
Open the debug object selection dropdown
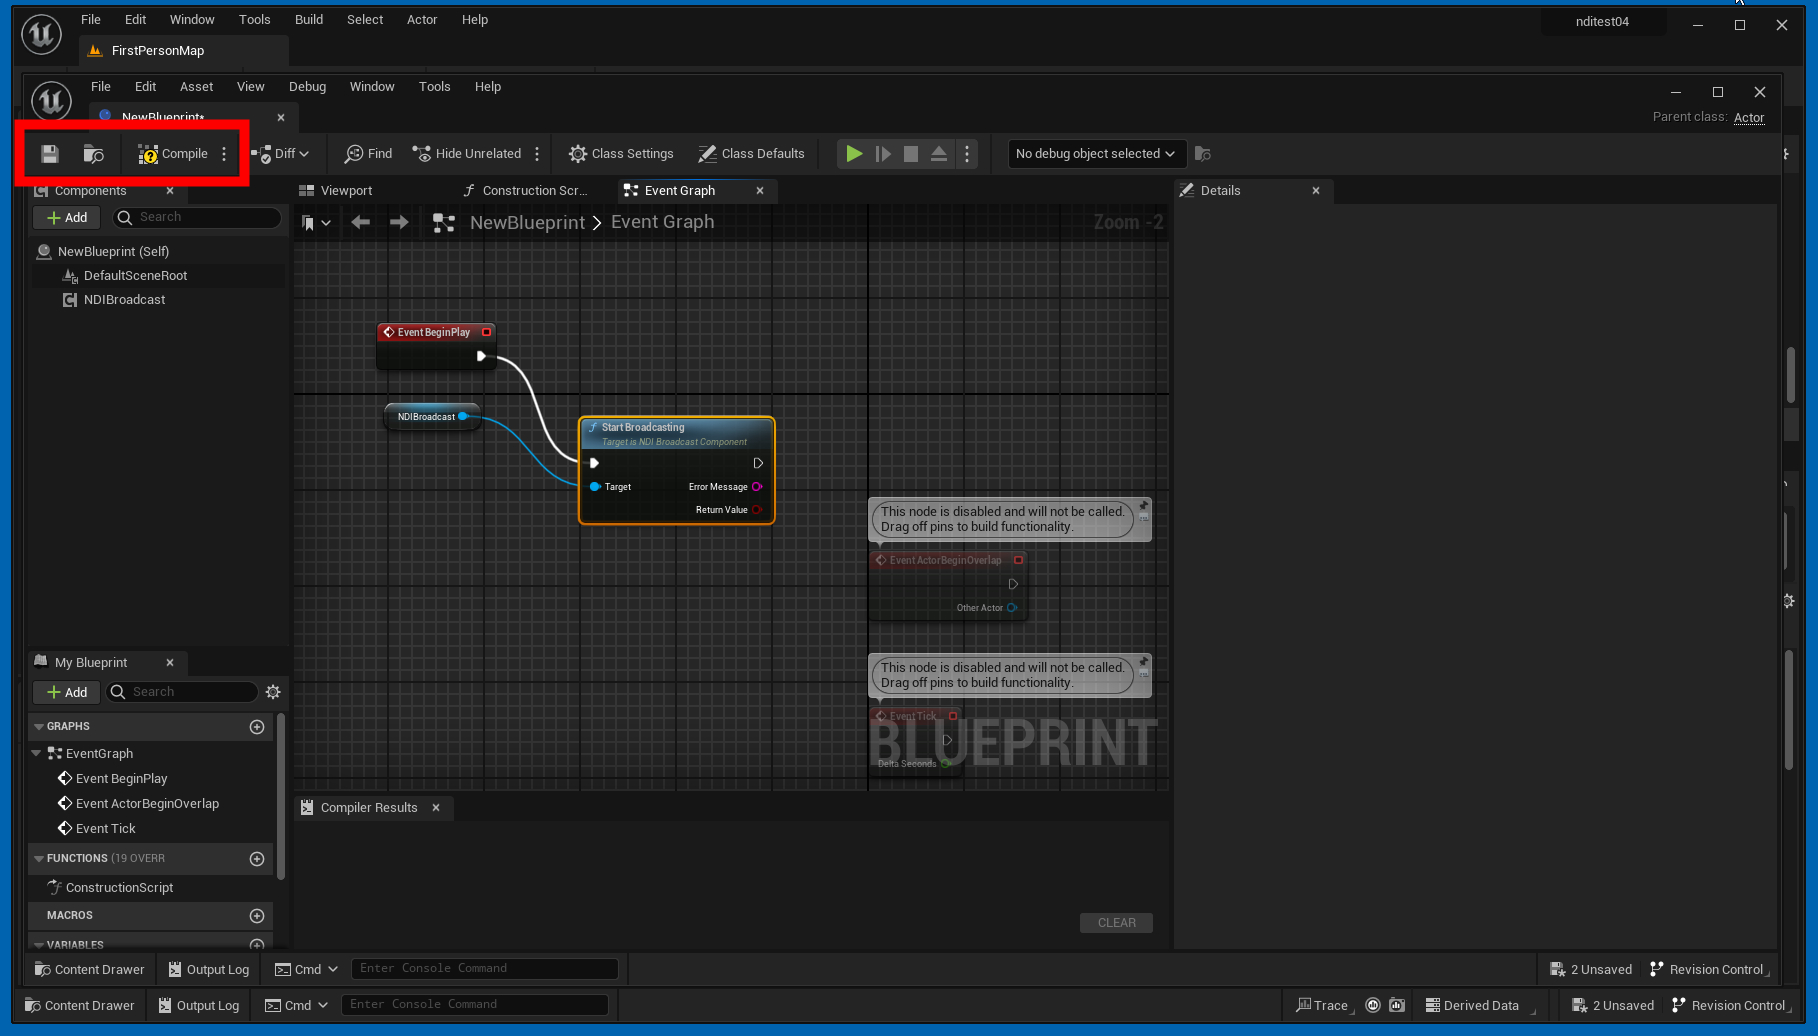pos(1095,154)
